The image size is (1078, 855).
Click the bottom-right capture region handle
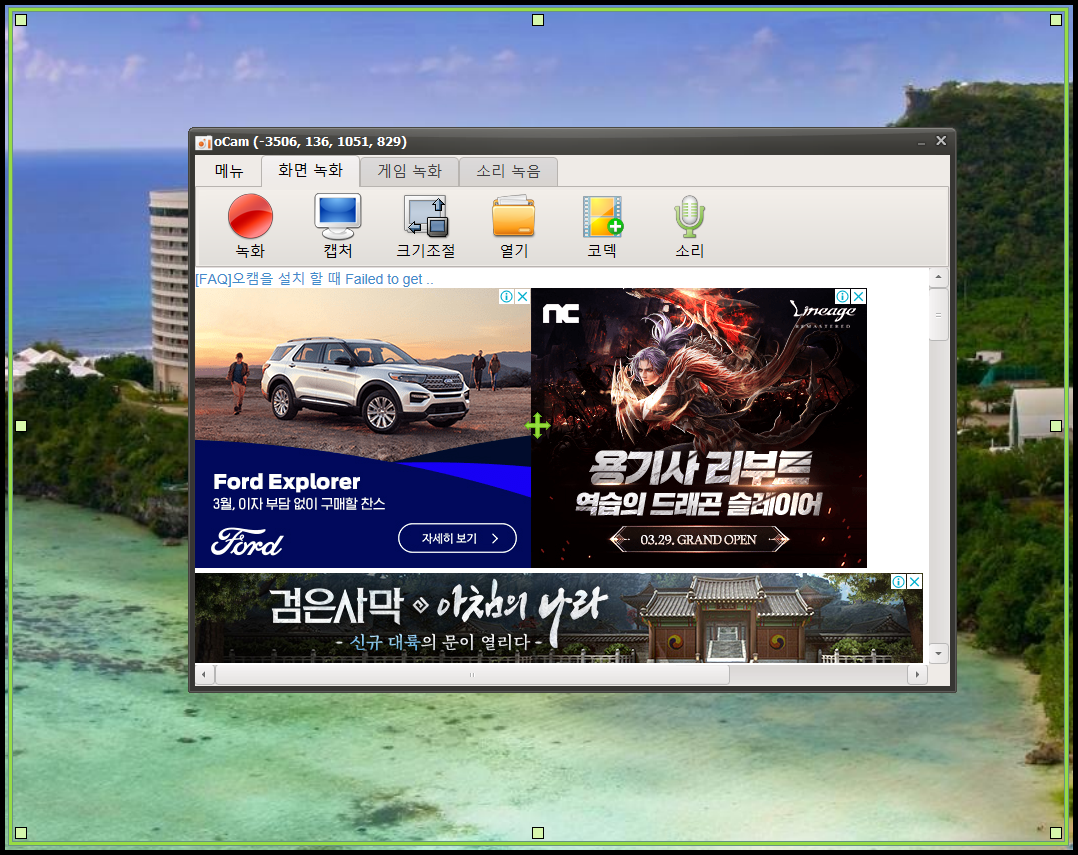pos(1056,833)
